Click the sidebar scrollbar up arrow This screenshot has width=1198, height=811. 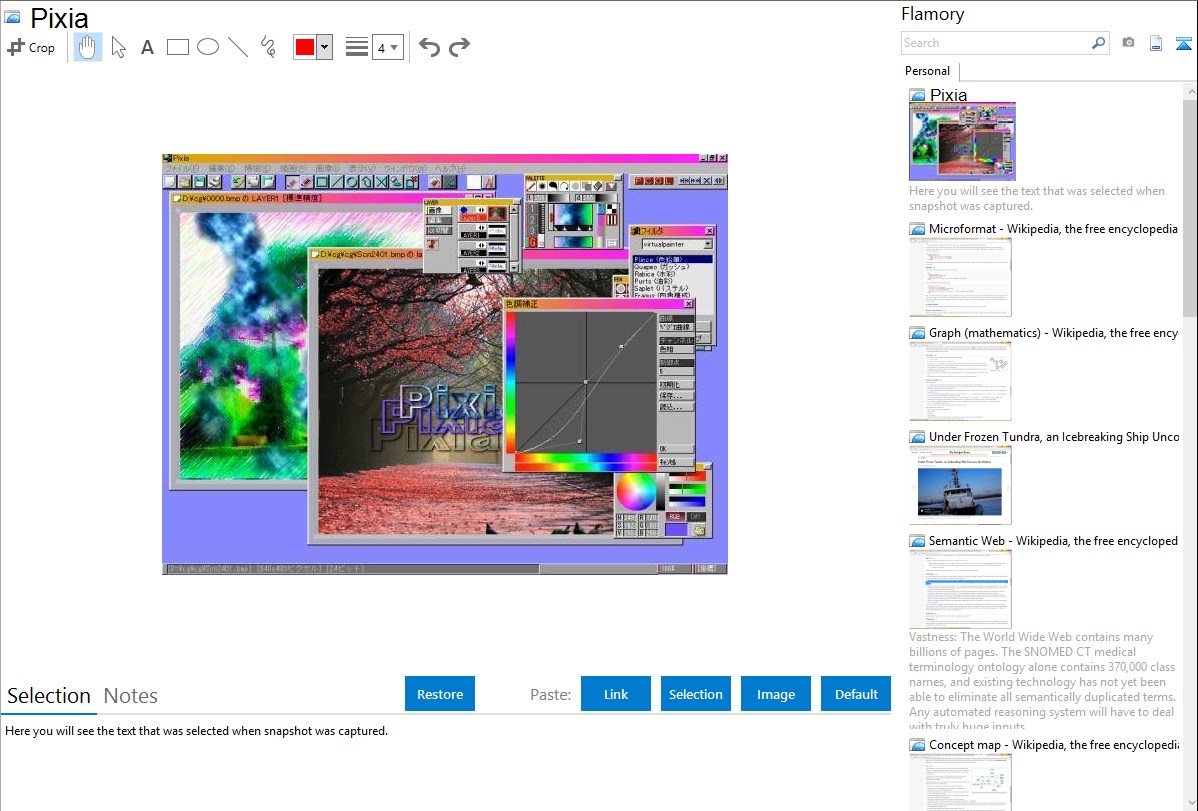coord(1190,91)
